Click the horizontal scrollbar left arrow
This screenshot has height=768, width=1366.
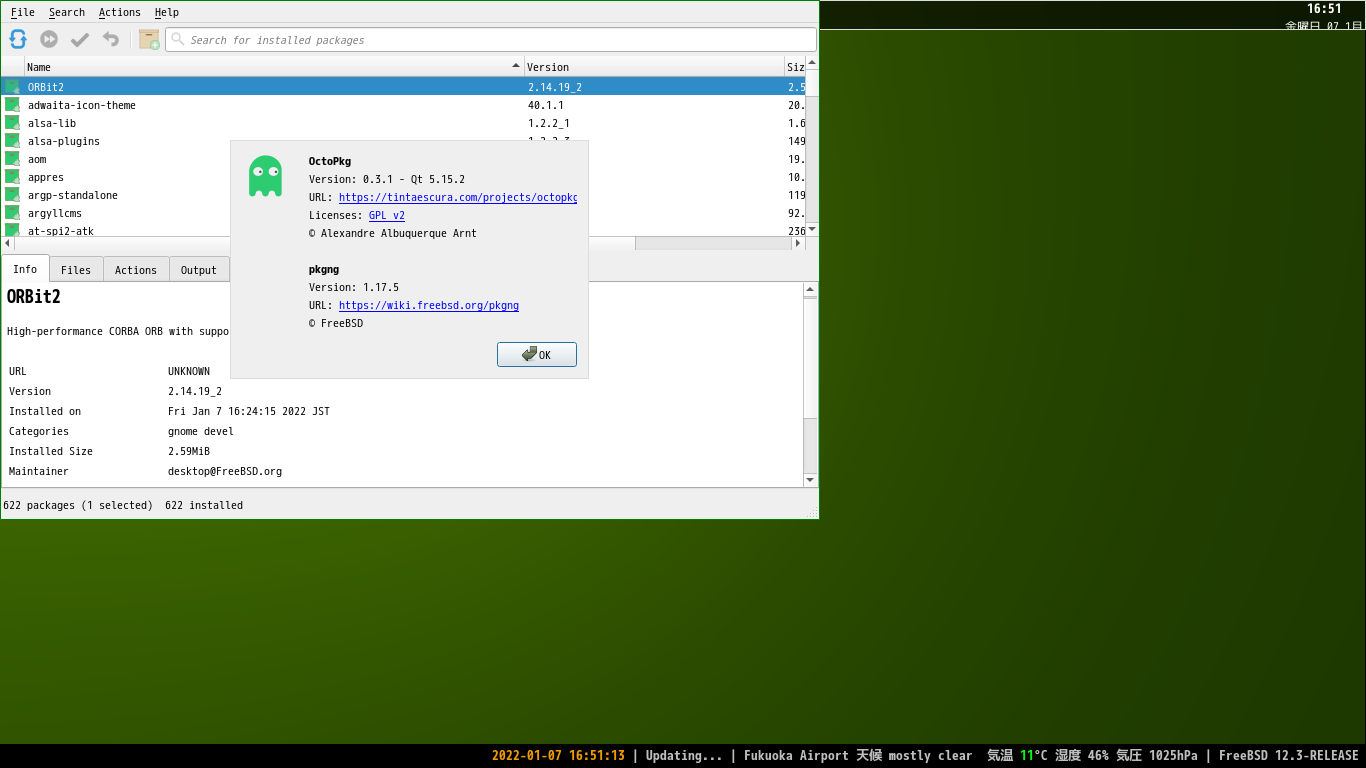[7, 243]
